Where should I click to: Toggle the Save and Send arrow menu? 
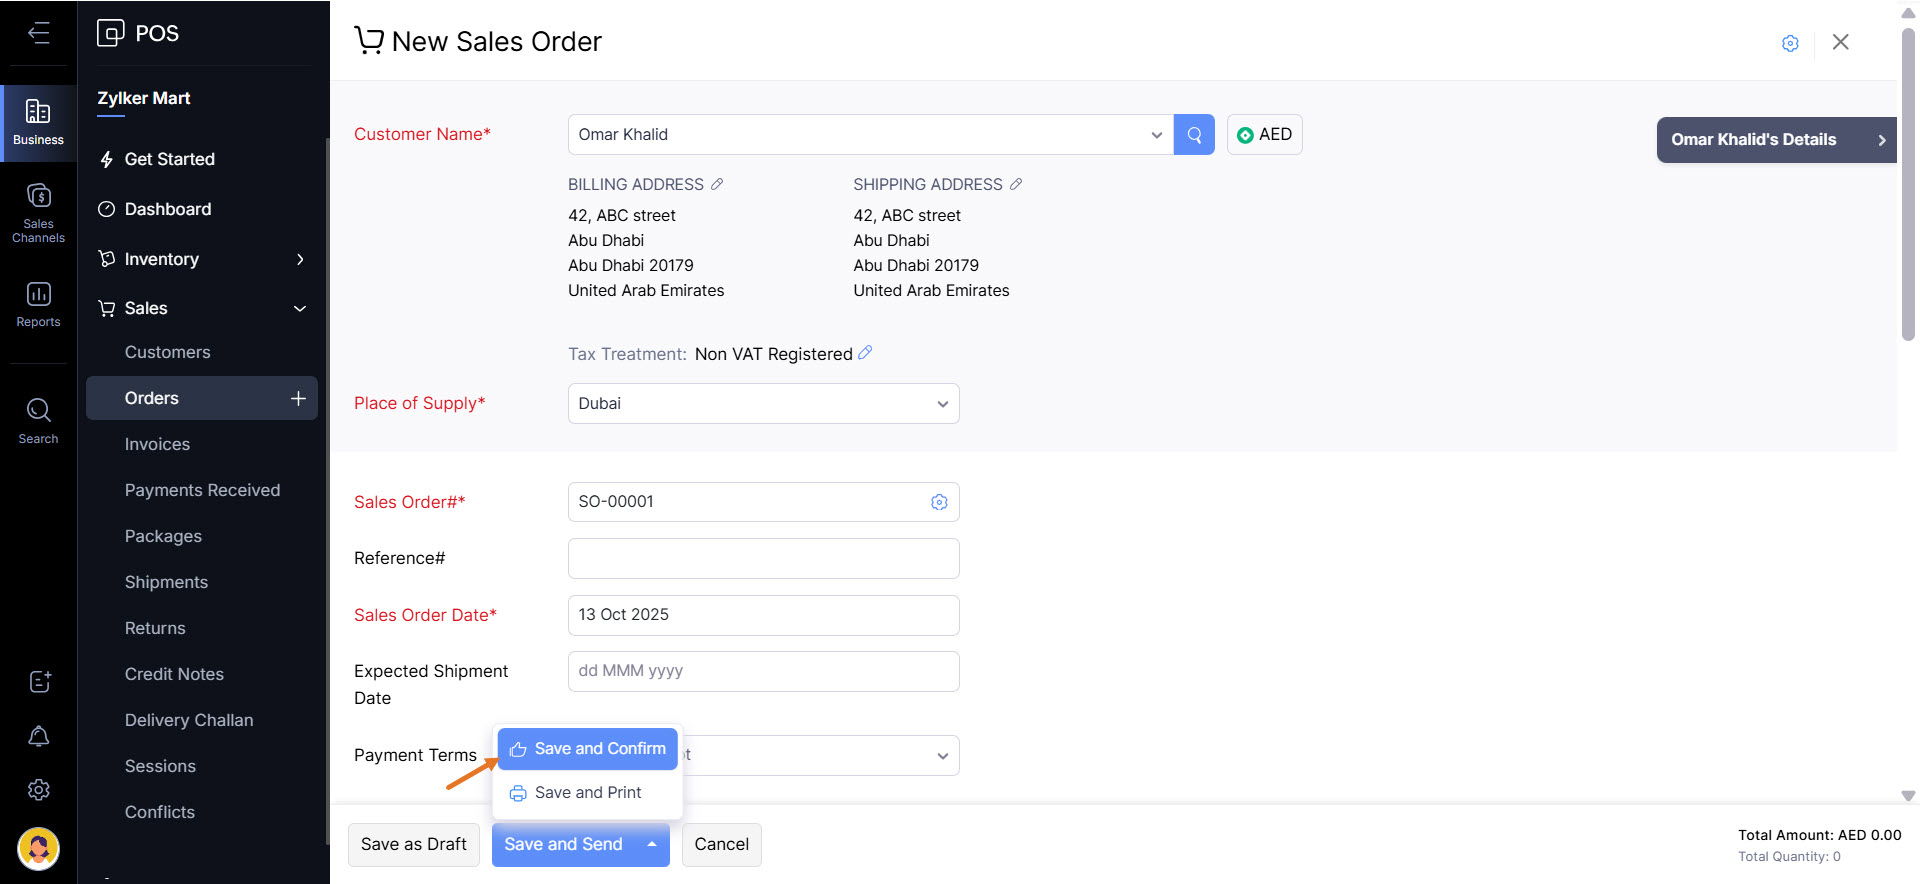652,845
